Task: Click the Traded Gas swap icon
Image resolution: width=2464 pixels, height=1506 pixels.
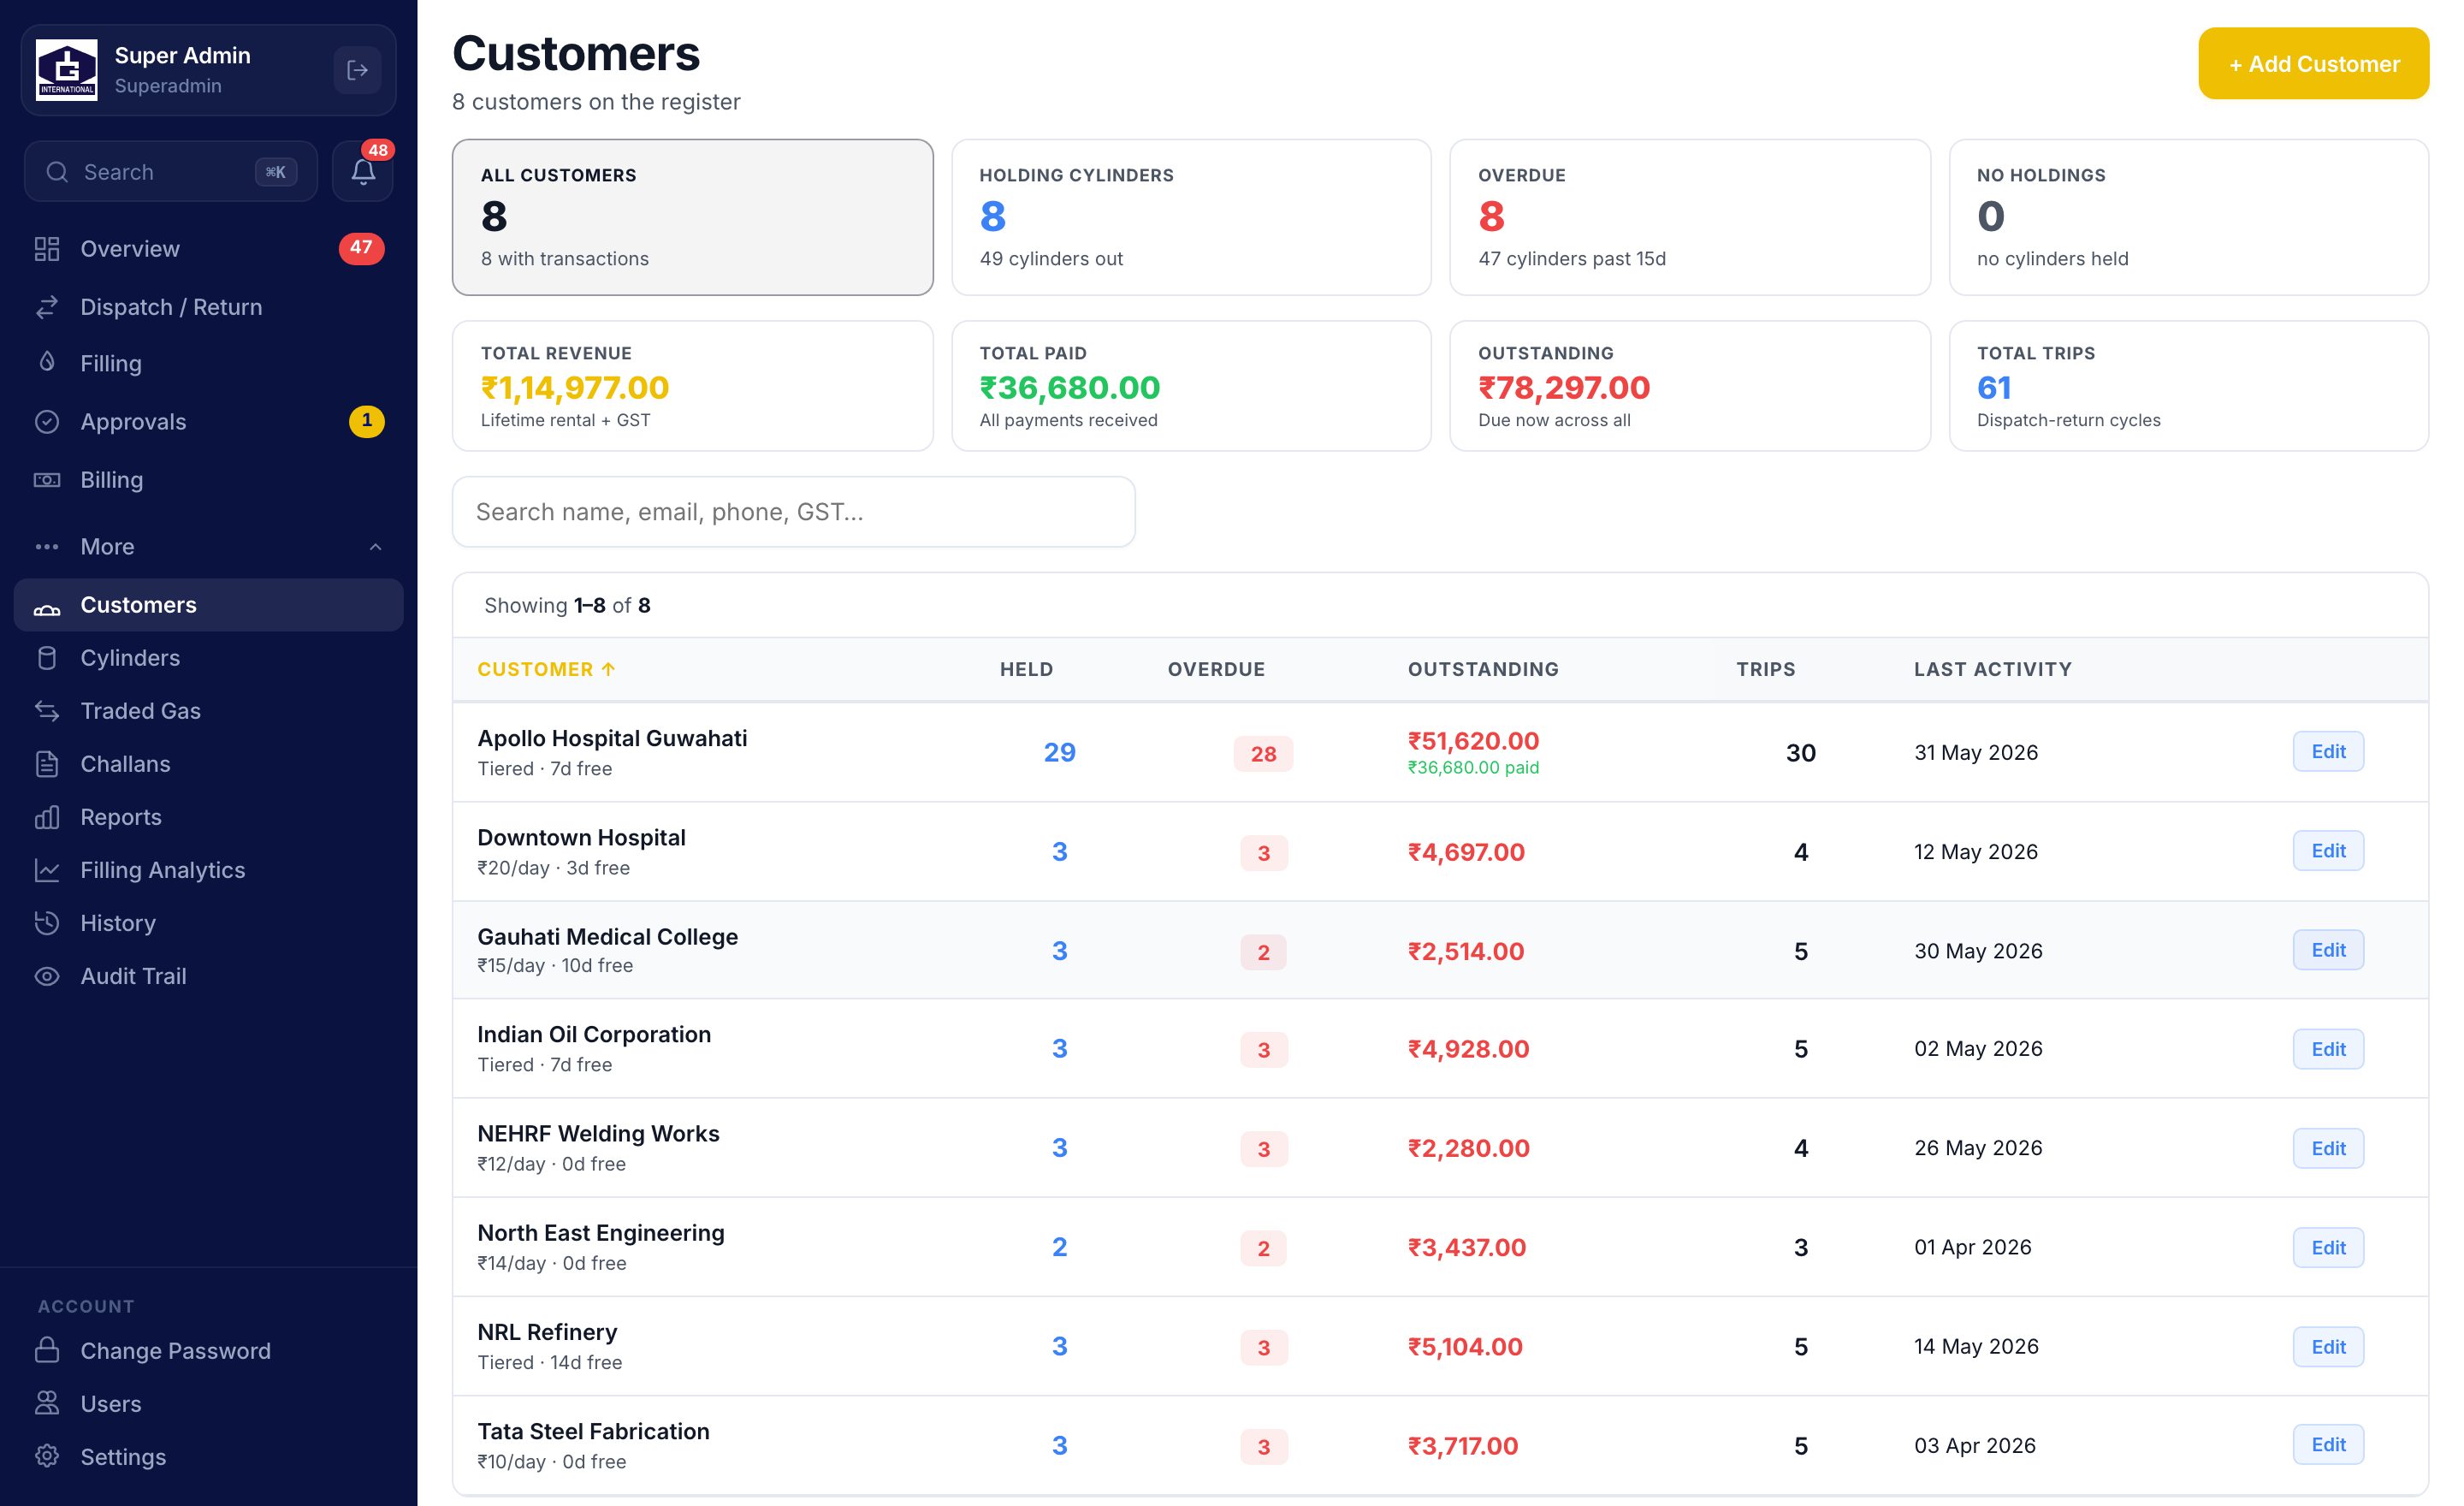Action: (47, 711)
